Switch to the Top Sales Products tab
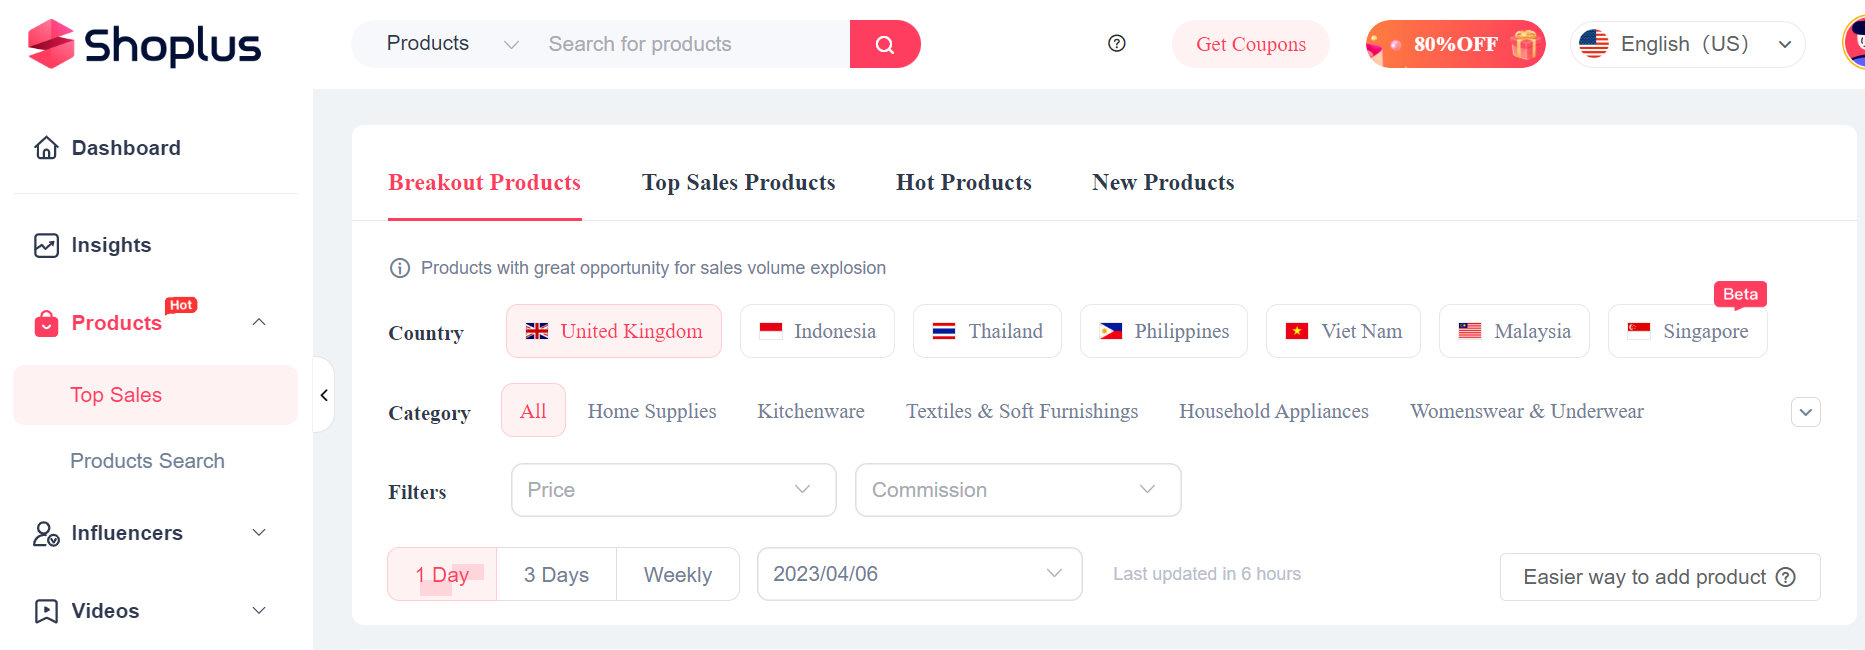The height and width of the screenshot is (650, 1865). (738, 182)
